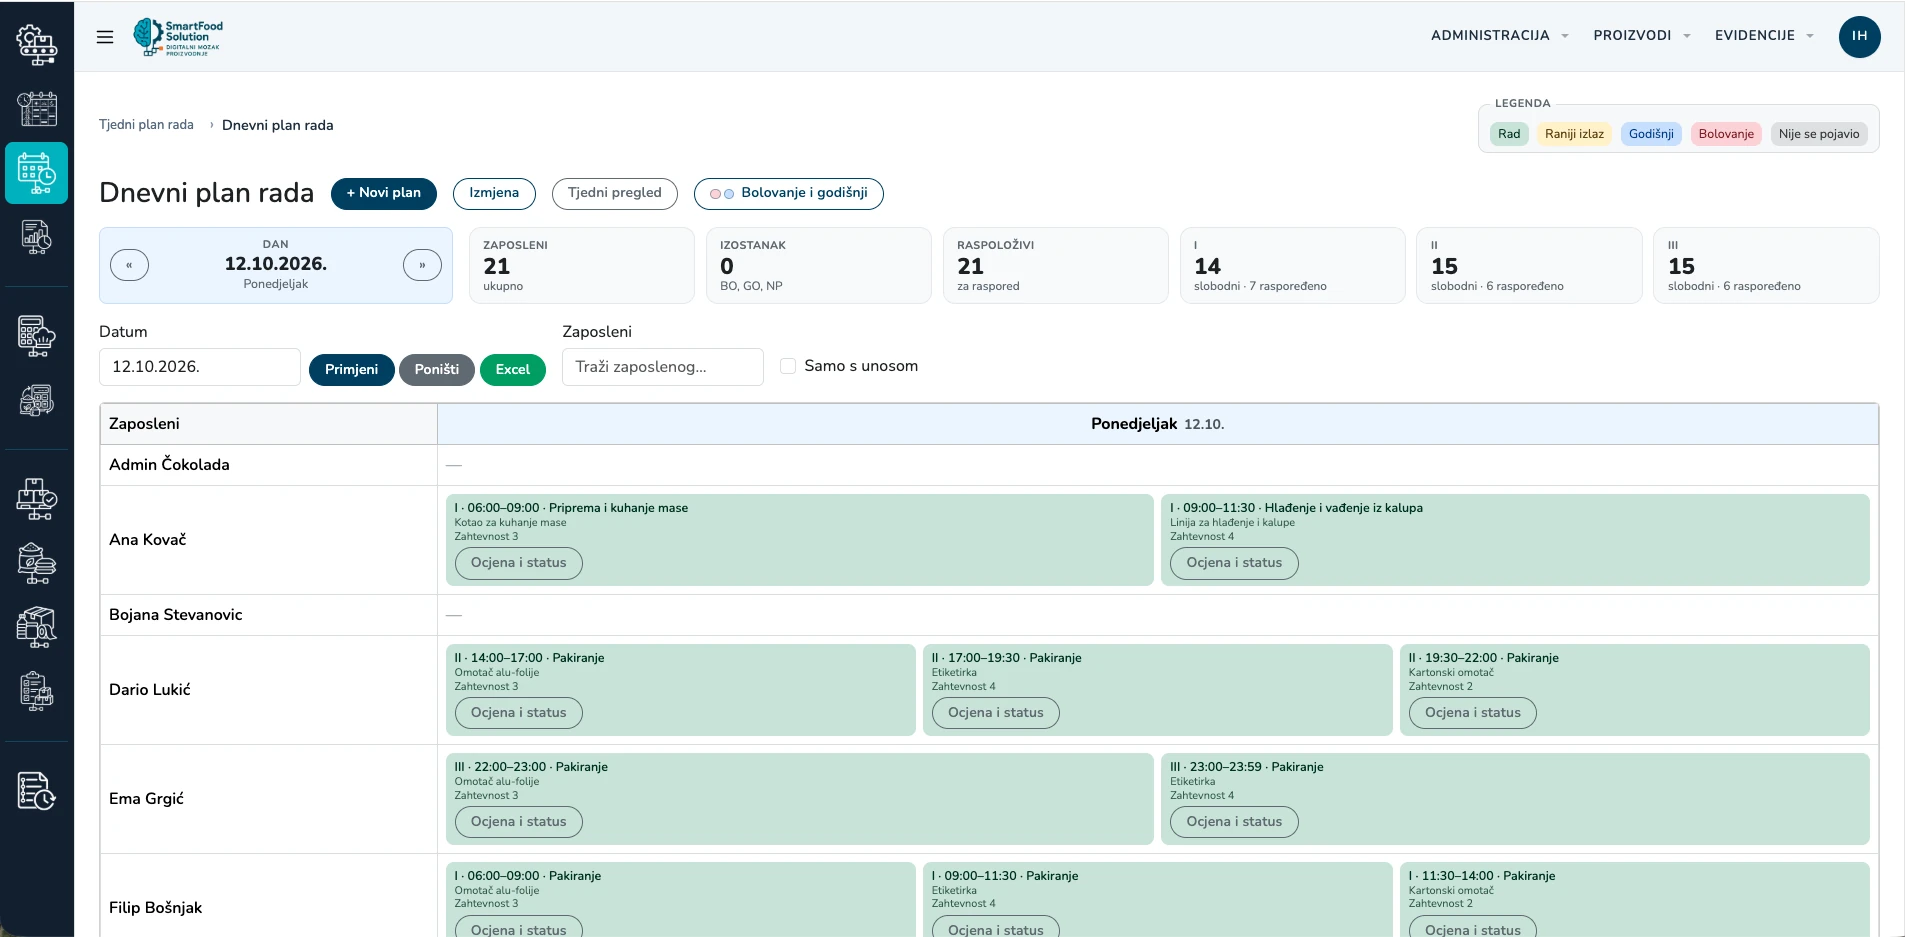Open the IH user avatar
The width and height of the screenshot is (1905, 937).
click(x=1859, y=36)
